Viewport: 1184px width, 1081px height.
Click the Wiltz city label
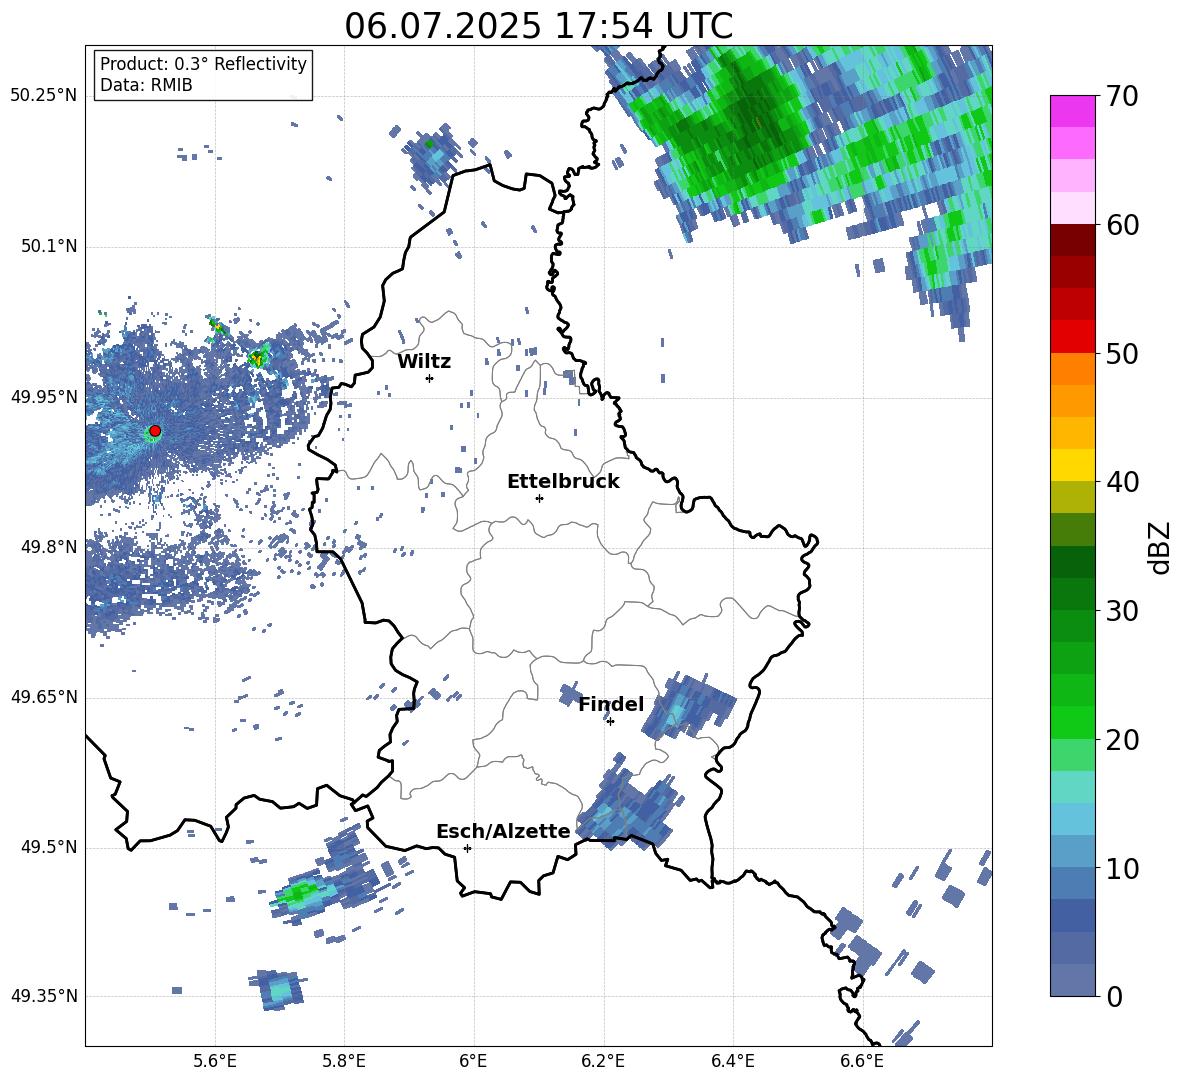tap(424, 362)
